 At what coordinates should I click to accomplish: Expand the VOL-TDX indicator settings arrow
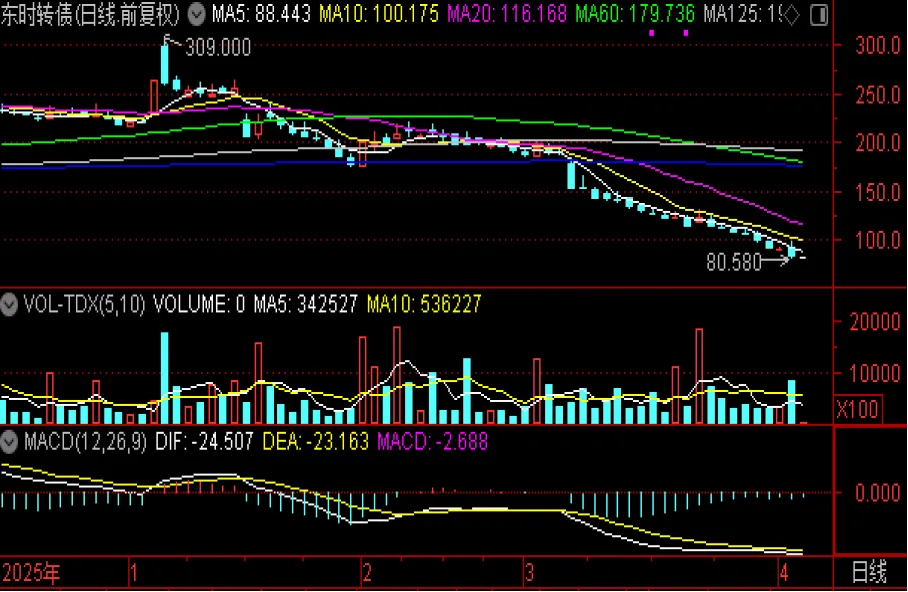tap(9, 304)
